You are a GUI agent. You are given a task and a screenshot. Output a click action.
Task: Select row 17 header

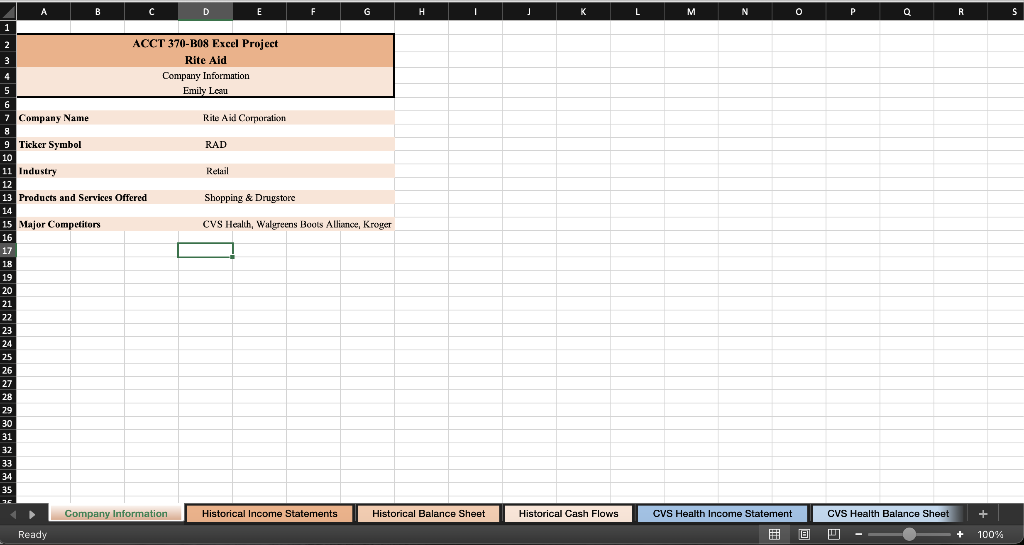8,251
